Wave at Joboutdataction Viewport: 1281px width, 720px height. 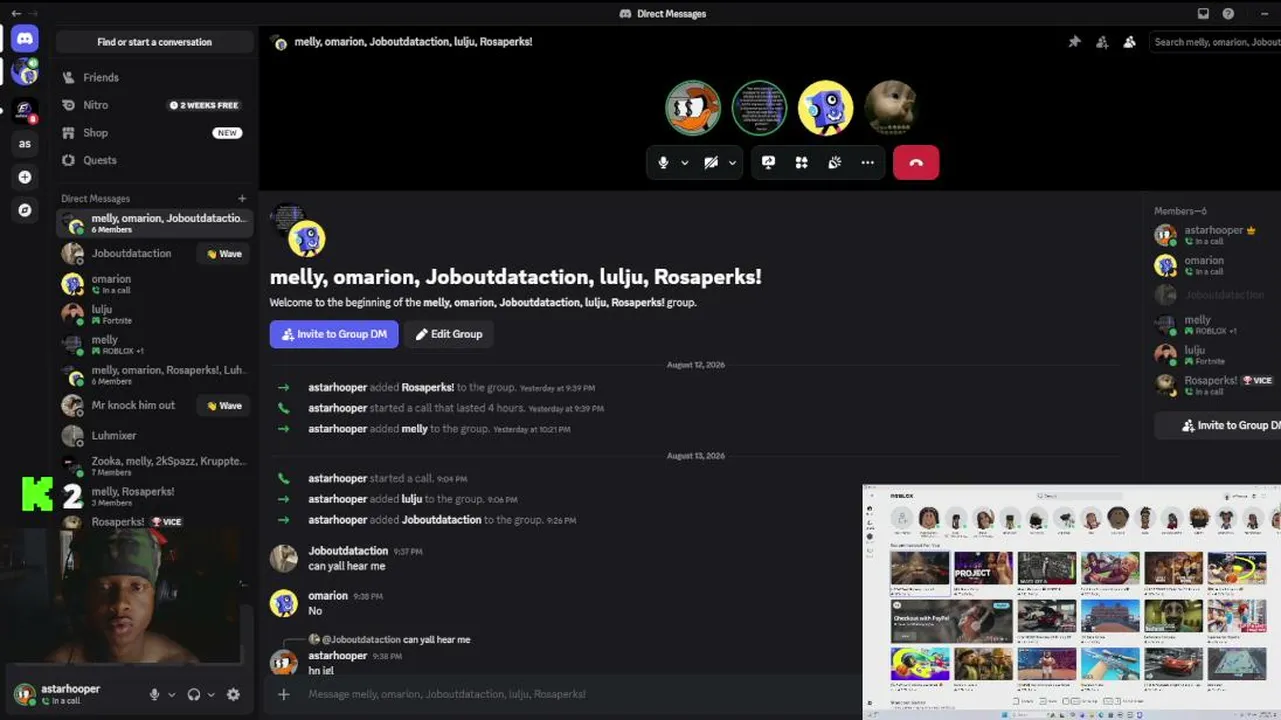(x=224, y=253)
